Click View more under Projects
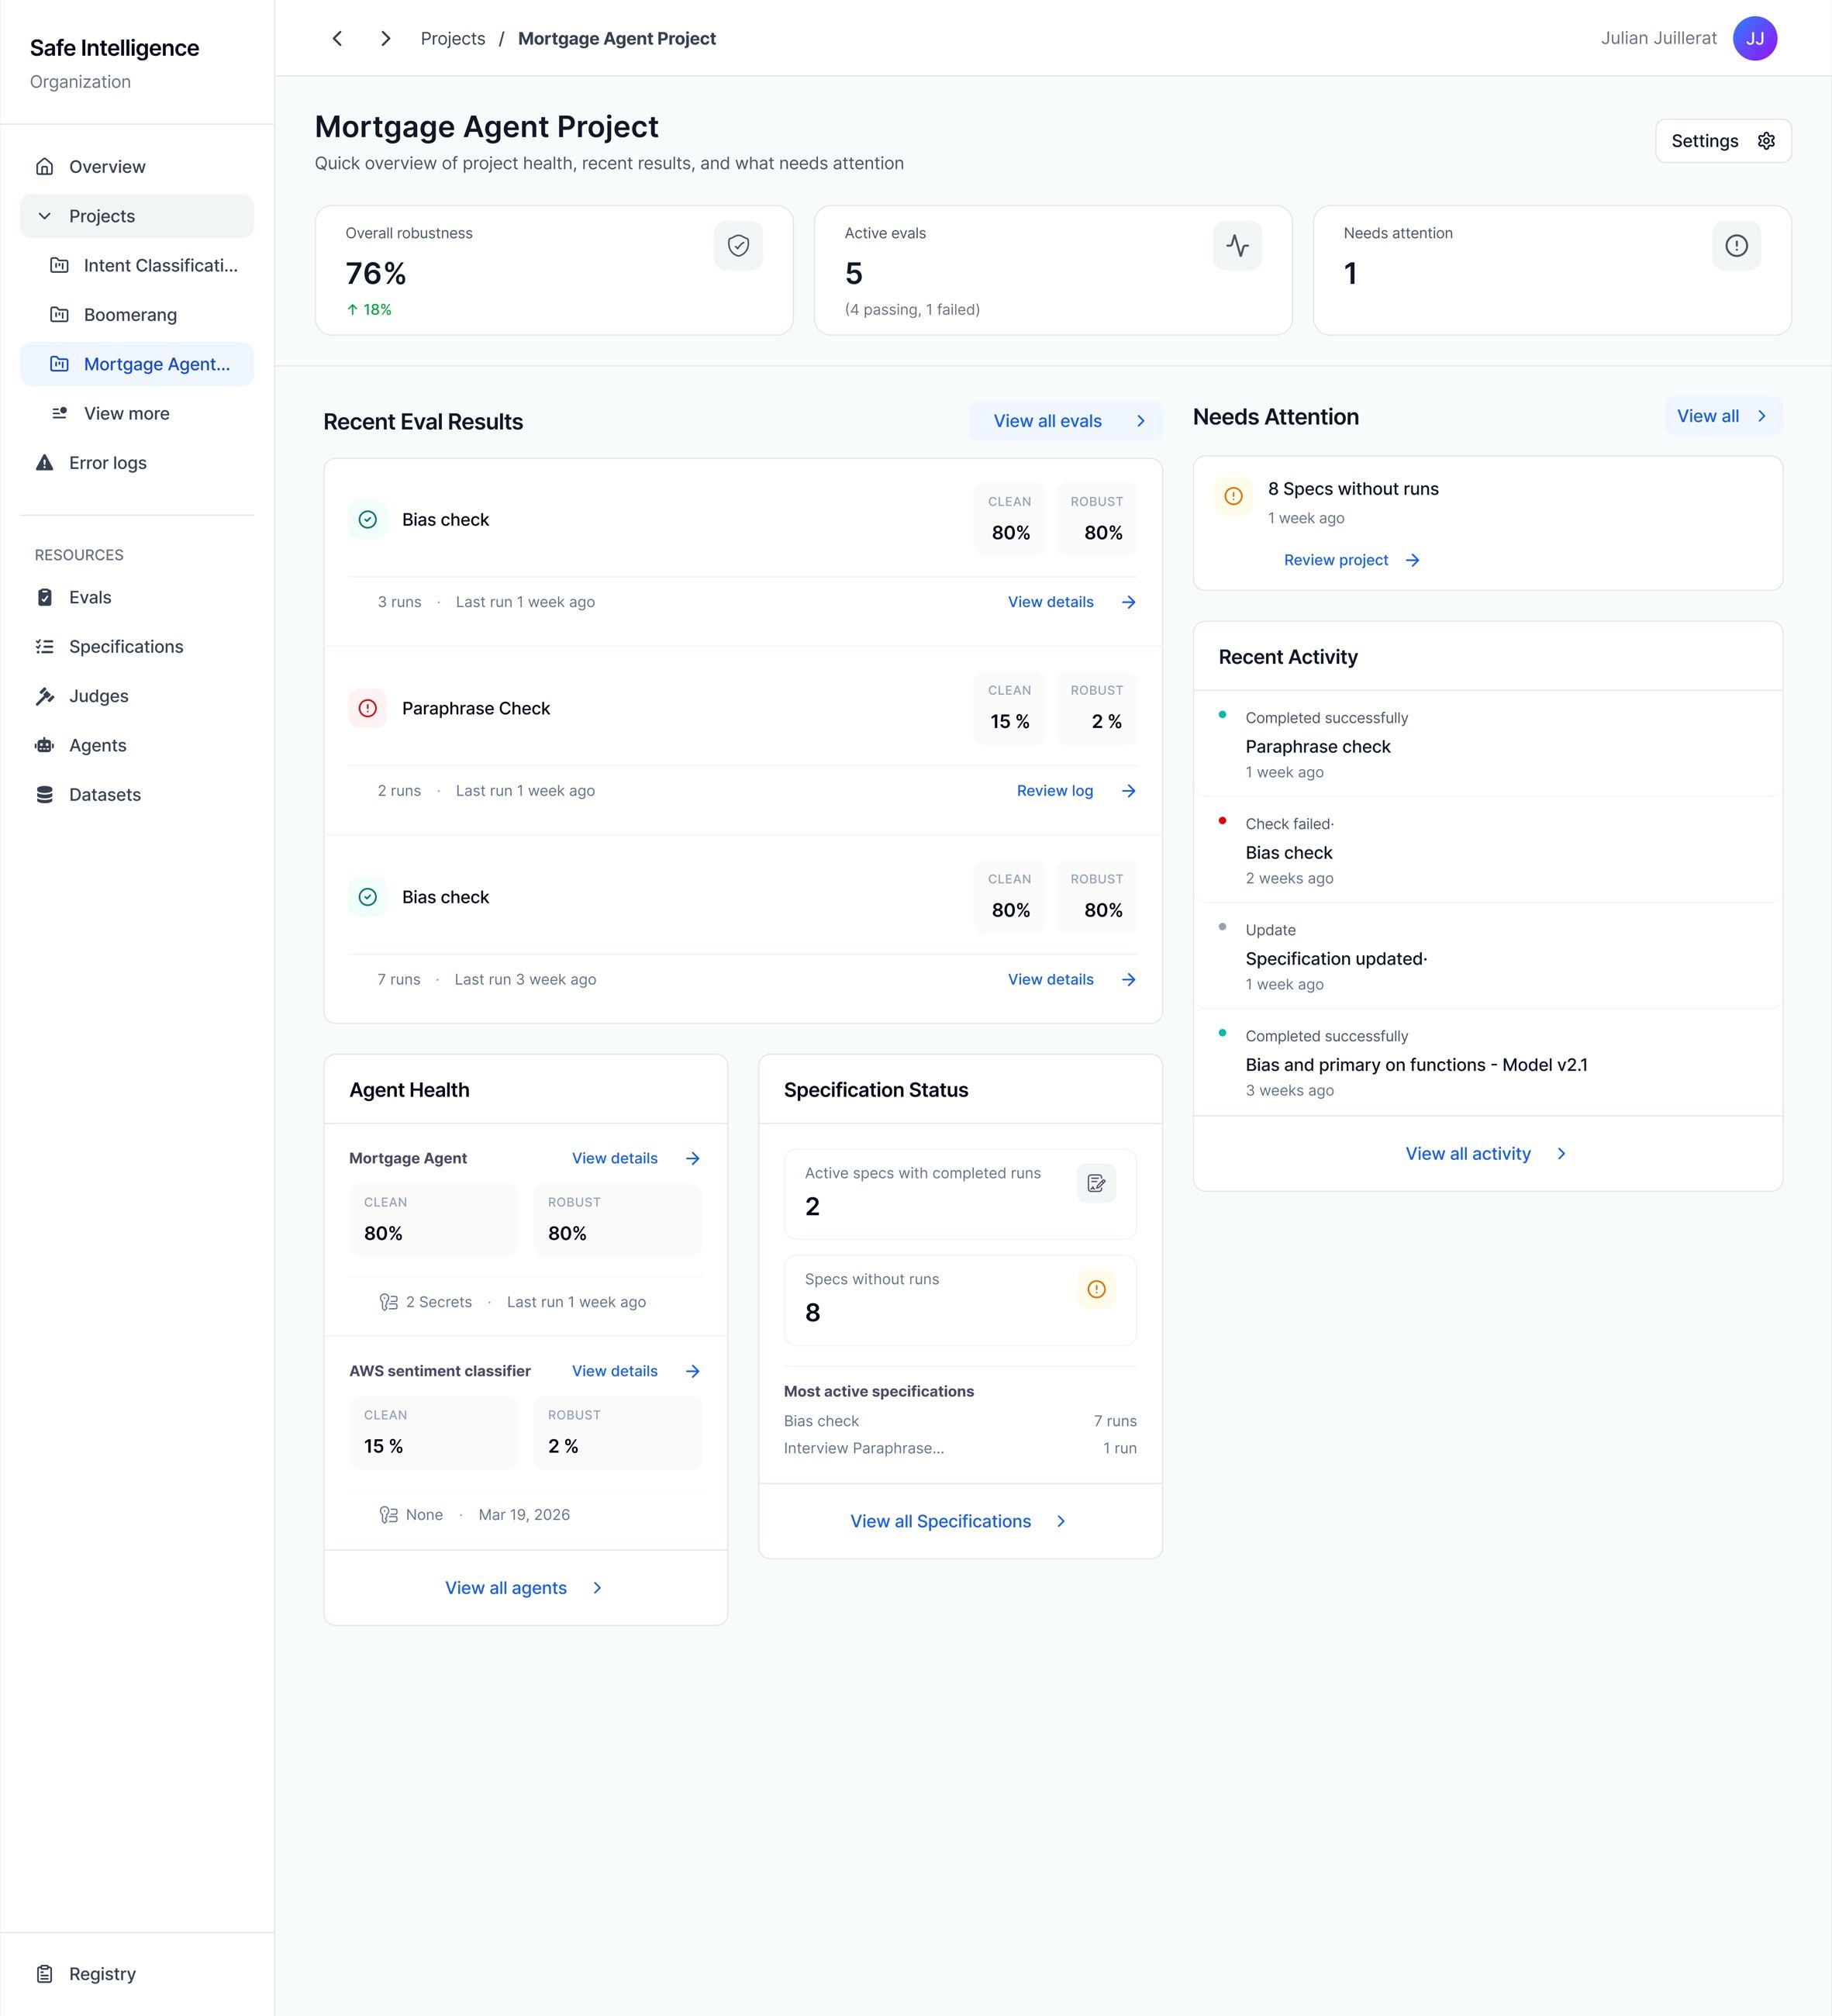 [137, 413]
